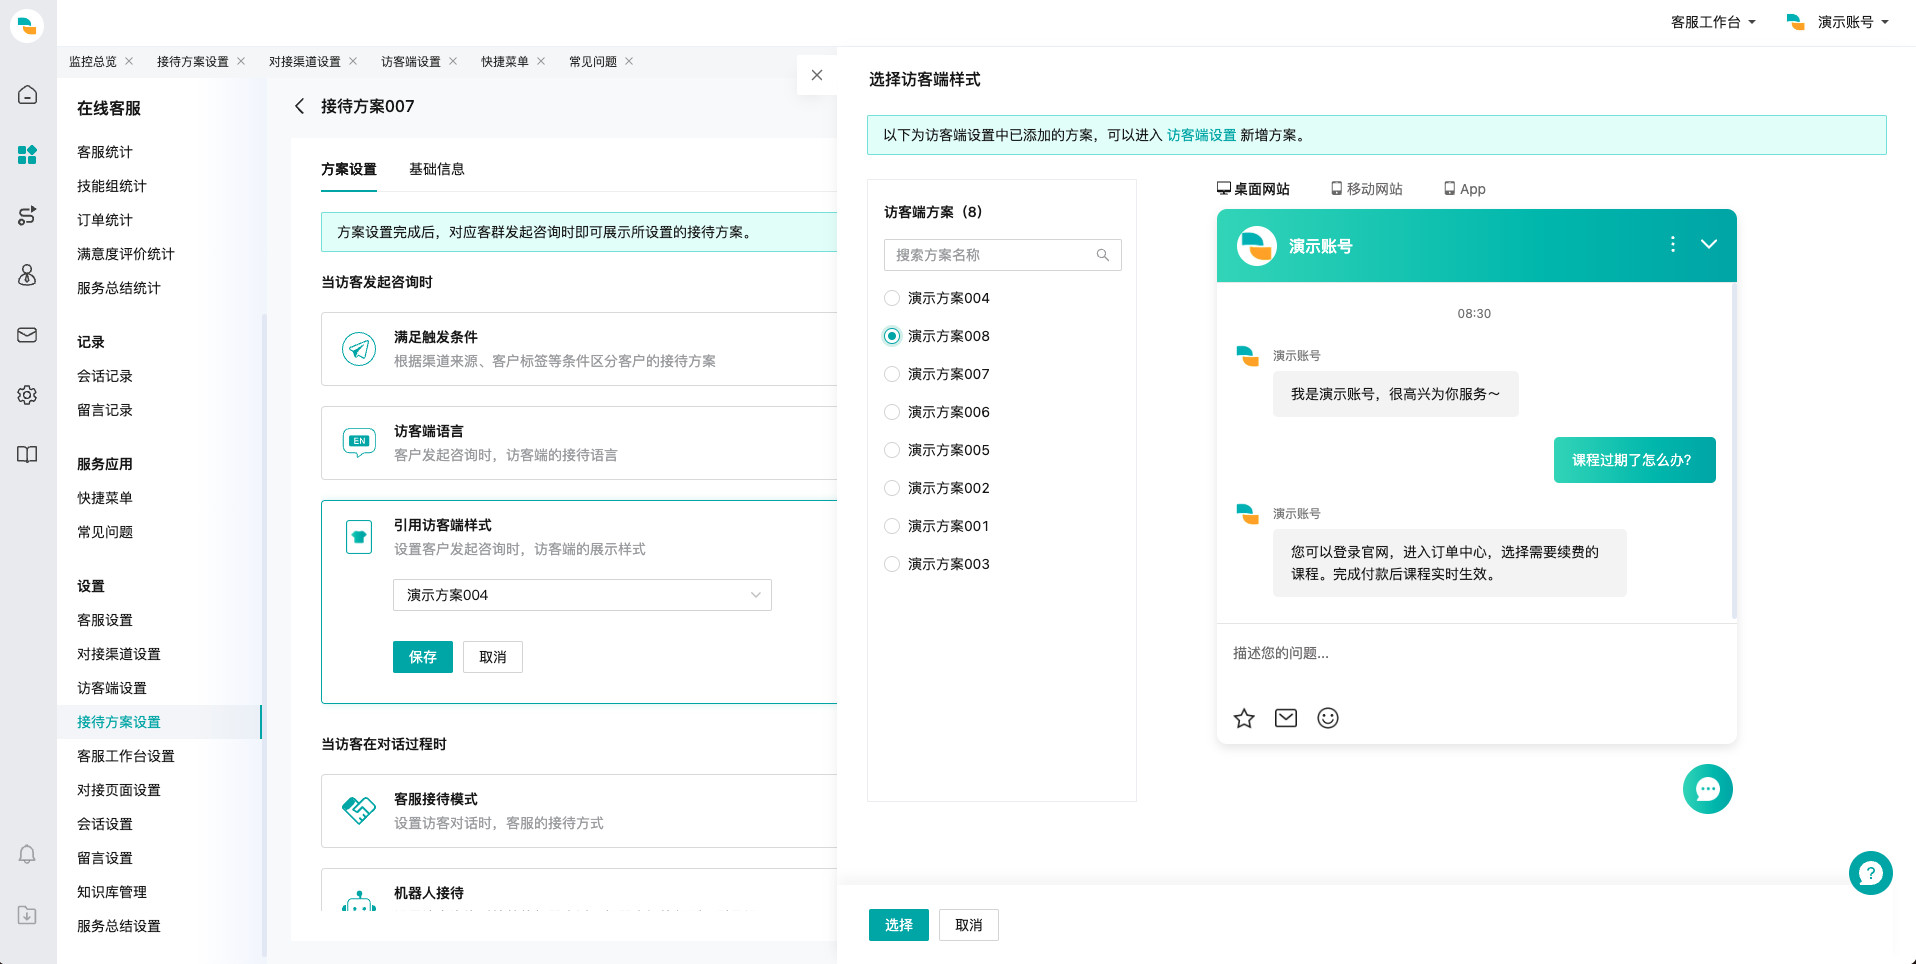Collapse the chat preview with chevron down
This screenshot has width=1916, height=964.
[1709, 244]
